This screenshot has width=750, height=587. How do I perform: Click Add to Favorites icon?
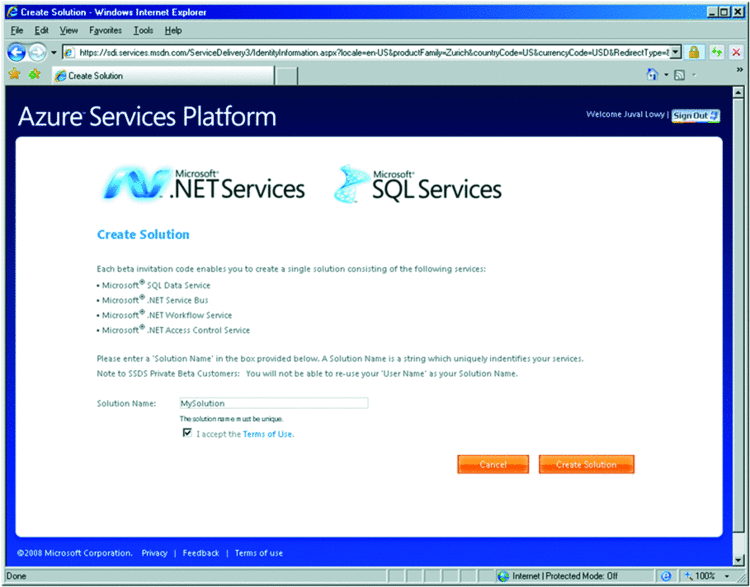click(34, 75)
